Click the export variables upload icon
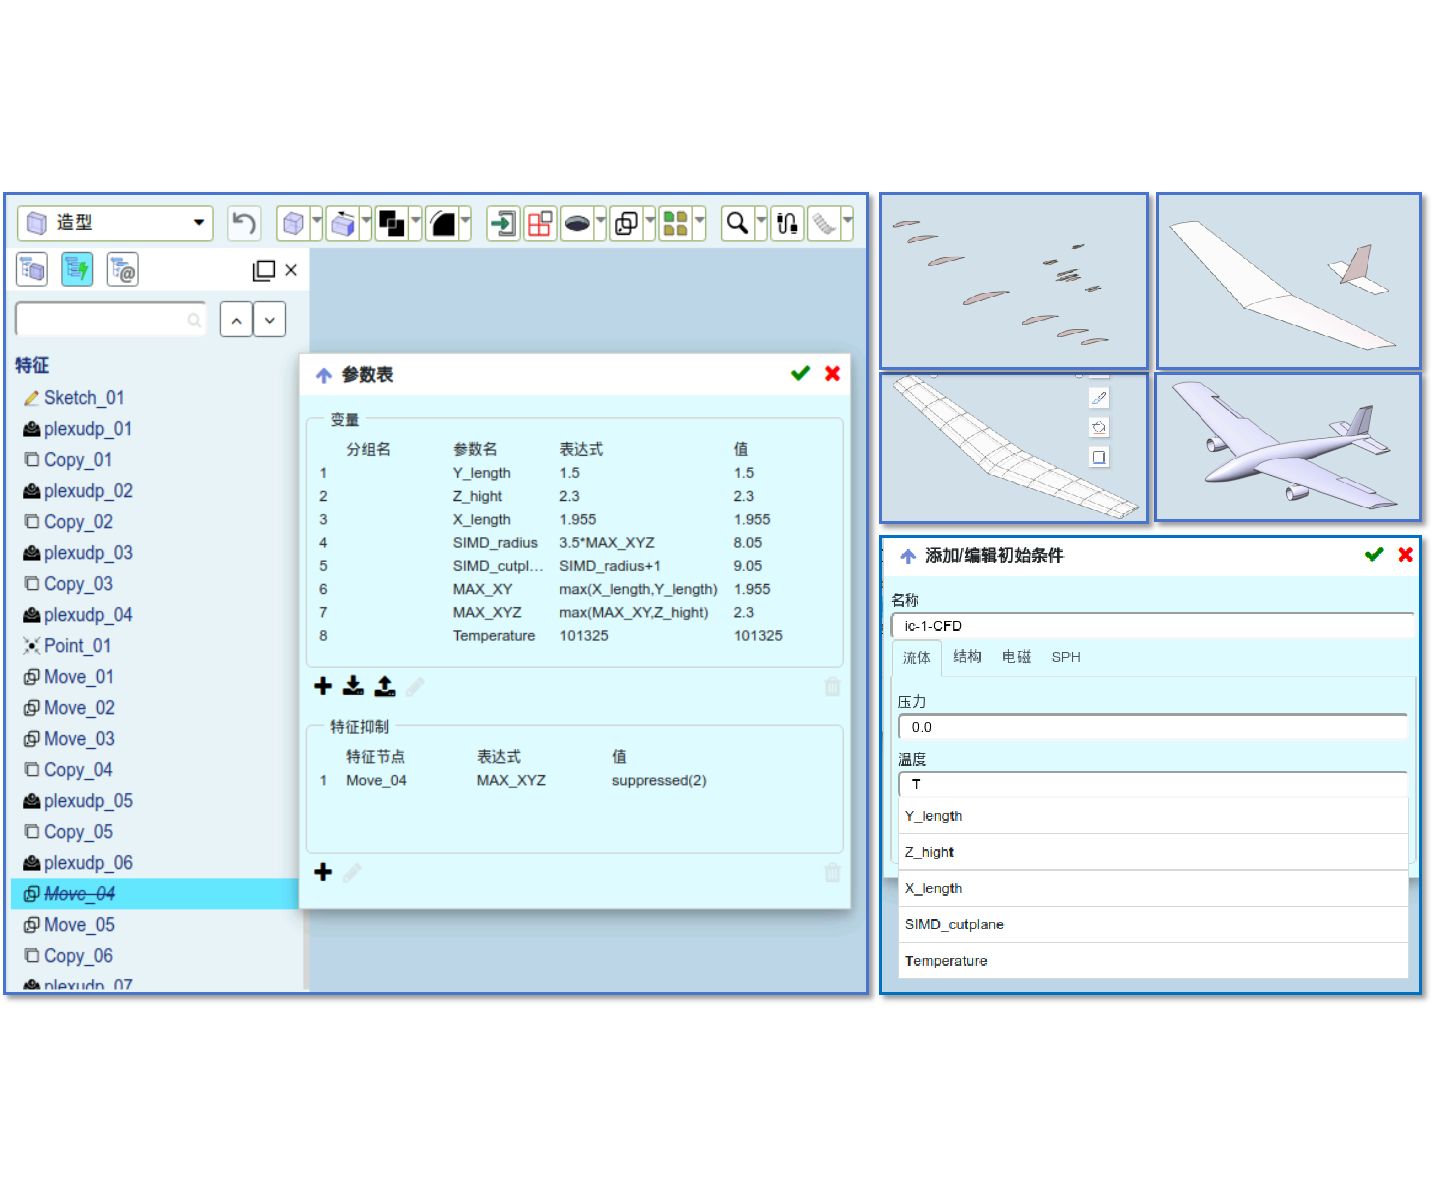 pos(385,686)
